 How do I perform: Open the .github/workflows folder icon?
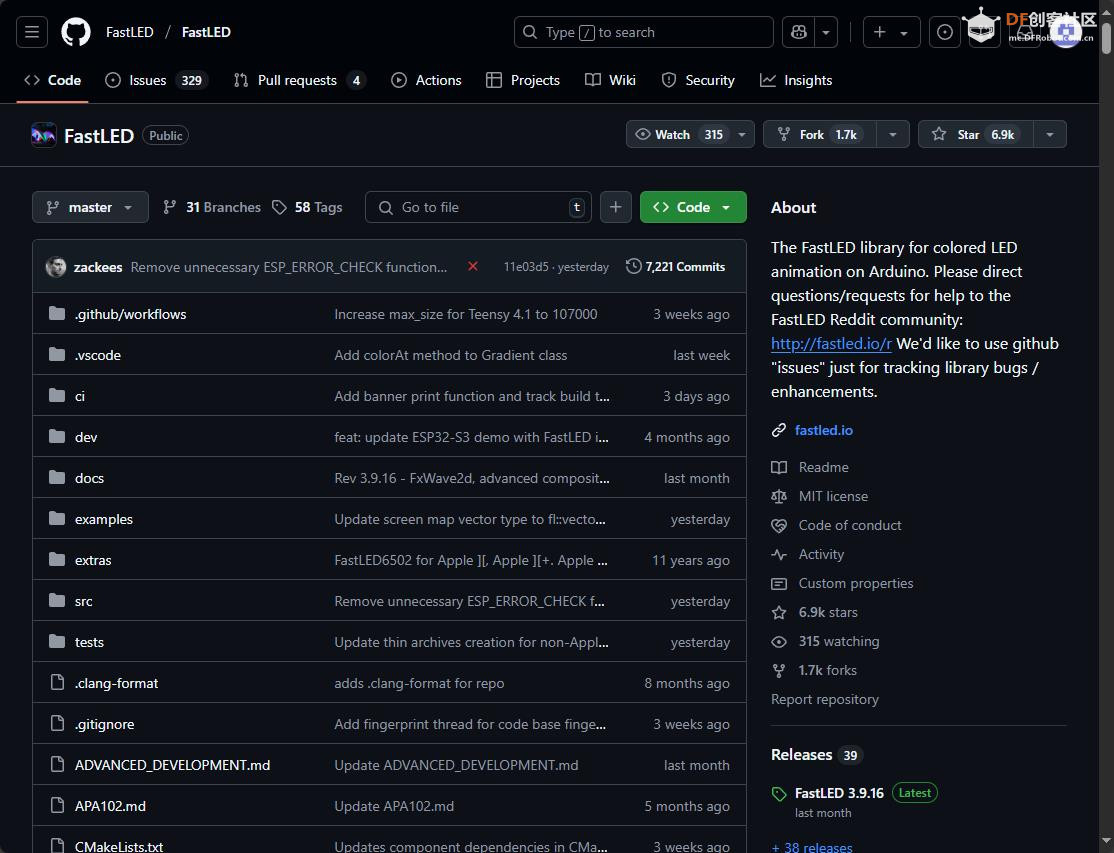coord(57,313)
